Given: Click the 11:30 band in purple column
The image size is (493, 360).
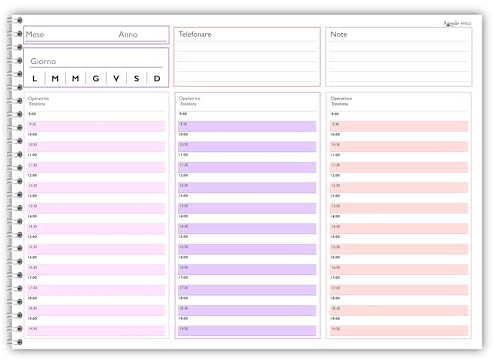Looking at the screenshot, I should [247, 167].
